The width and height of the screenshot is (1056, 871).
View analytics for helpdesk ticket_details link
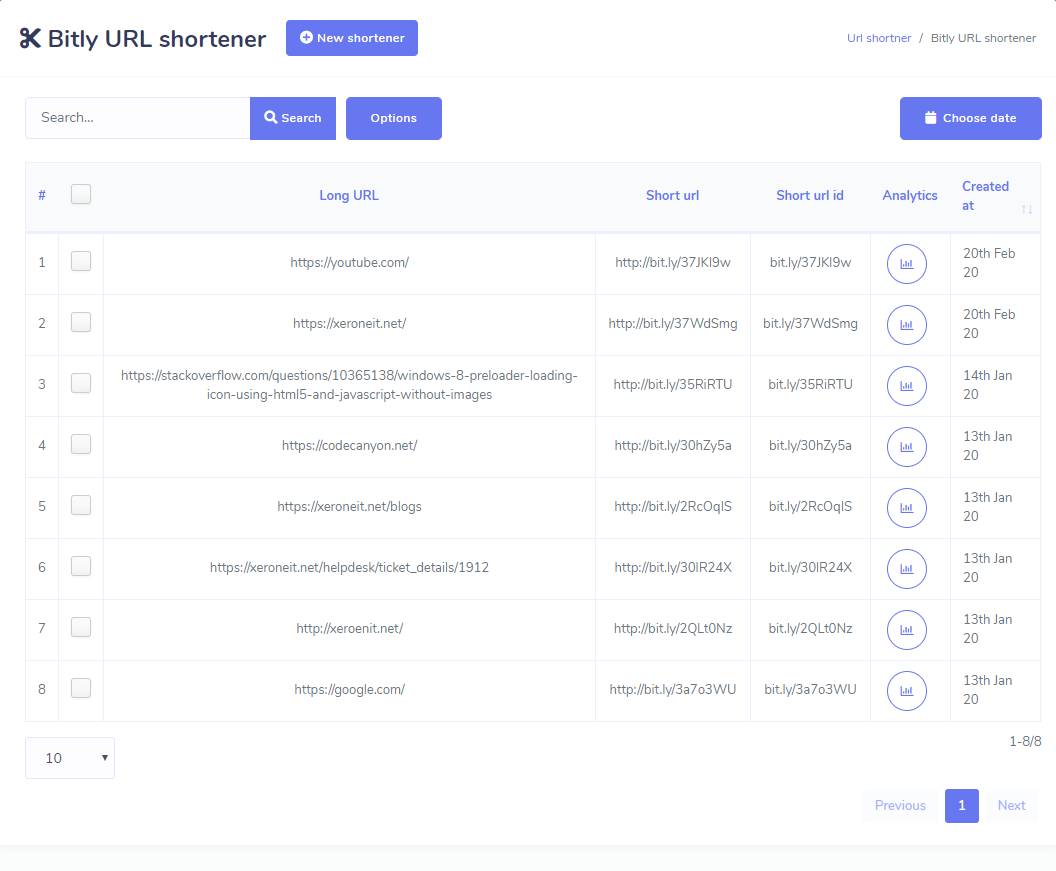[x=906, y=569]
